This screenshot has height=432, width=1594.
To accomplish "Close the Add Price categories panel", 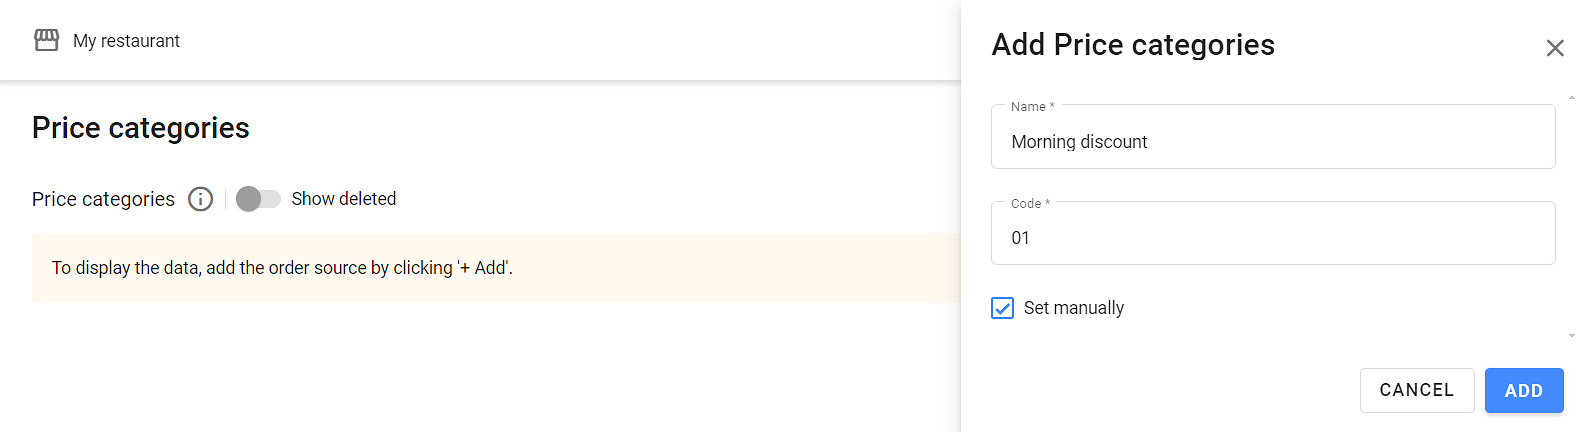I will (x=1554, y=48).
